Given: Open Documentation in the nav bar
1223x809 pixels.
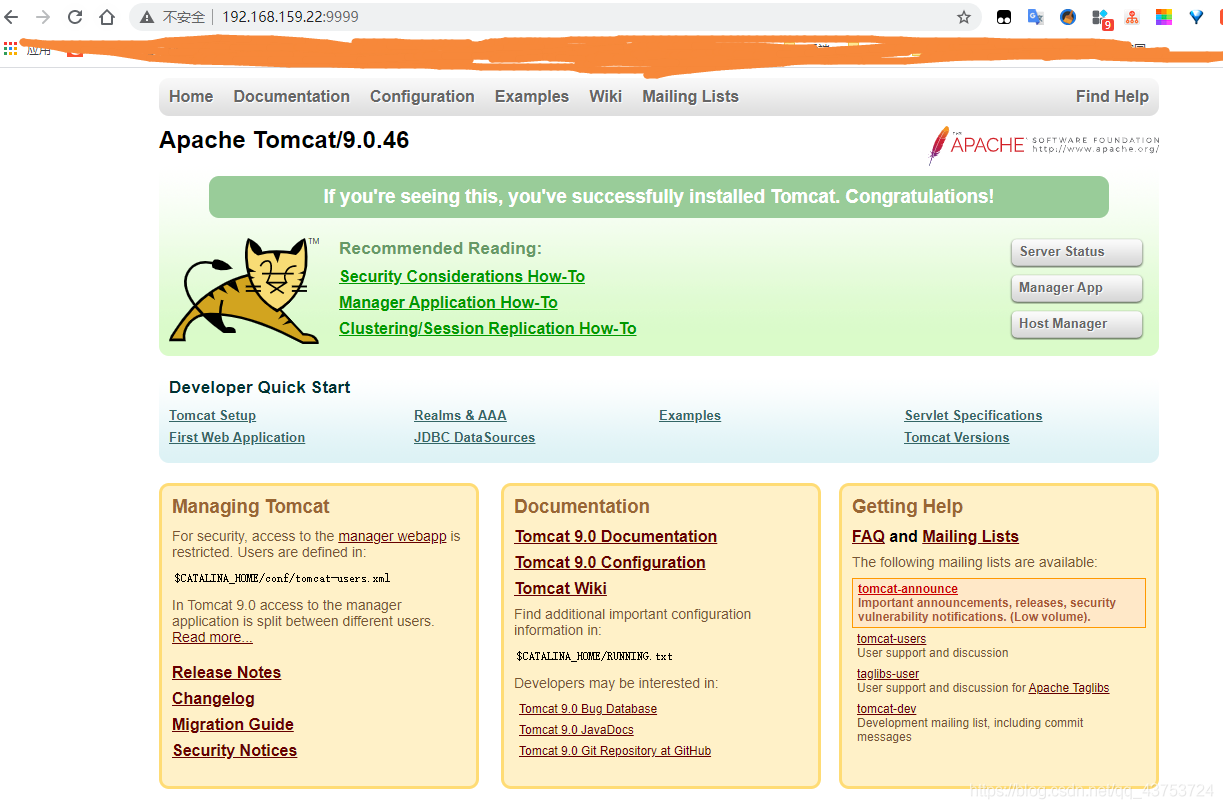Looking at the screenshot, I should (292, 96).
